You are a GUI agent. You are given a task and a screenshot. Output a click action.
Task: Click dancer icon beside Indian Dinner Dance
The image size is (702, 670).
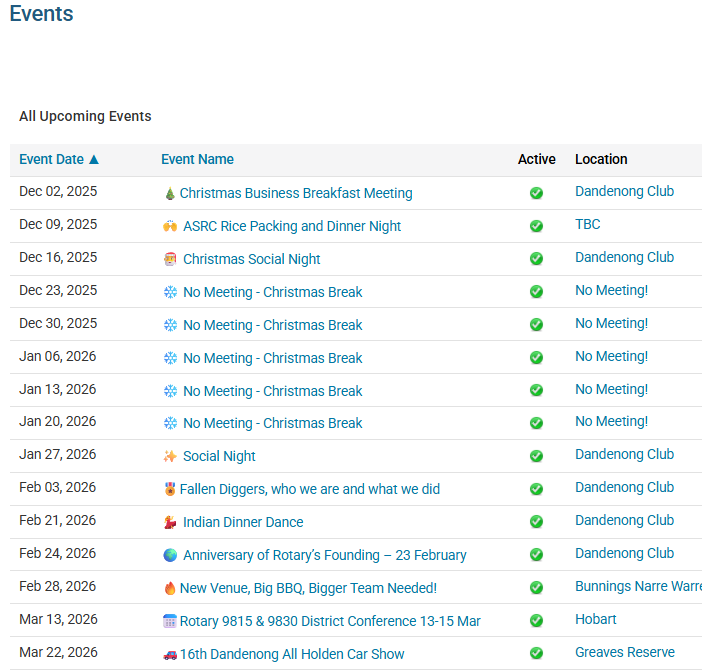click(x=170, y=522)
